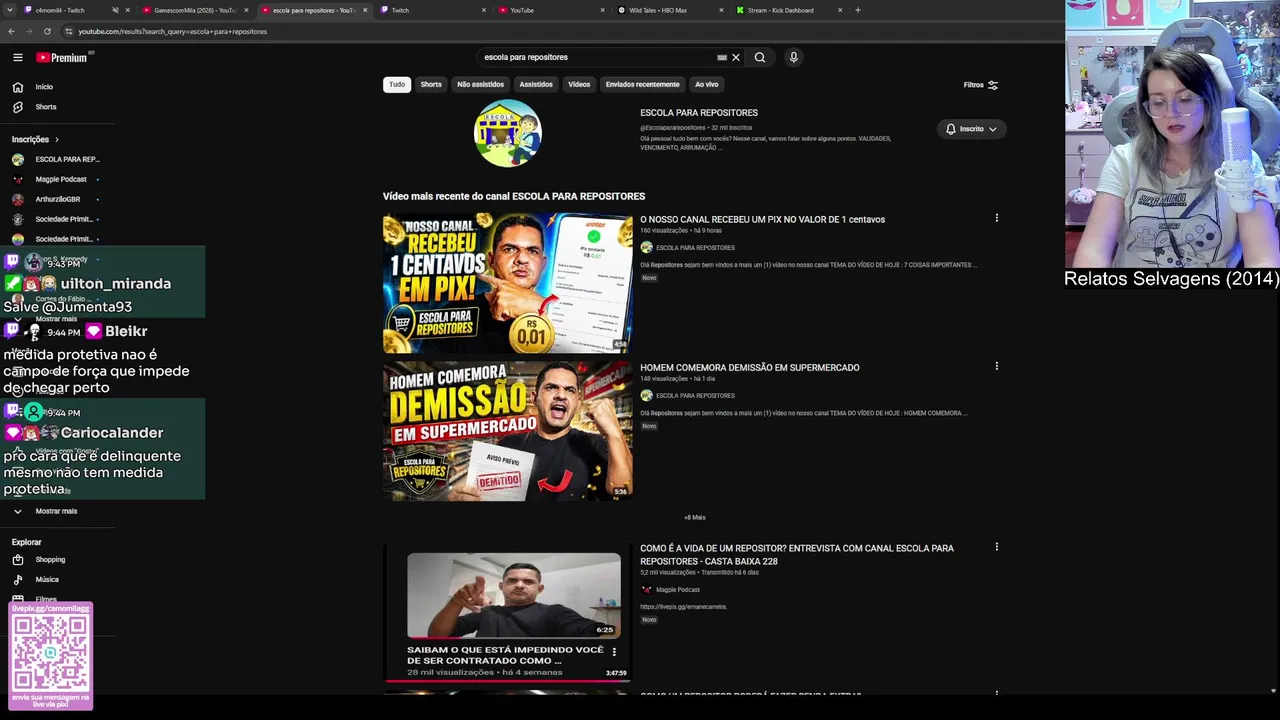Open ESCOLA PARA REP... subscription in sidebar
The image size is (1280, 720).
point(57,159)
